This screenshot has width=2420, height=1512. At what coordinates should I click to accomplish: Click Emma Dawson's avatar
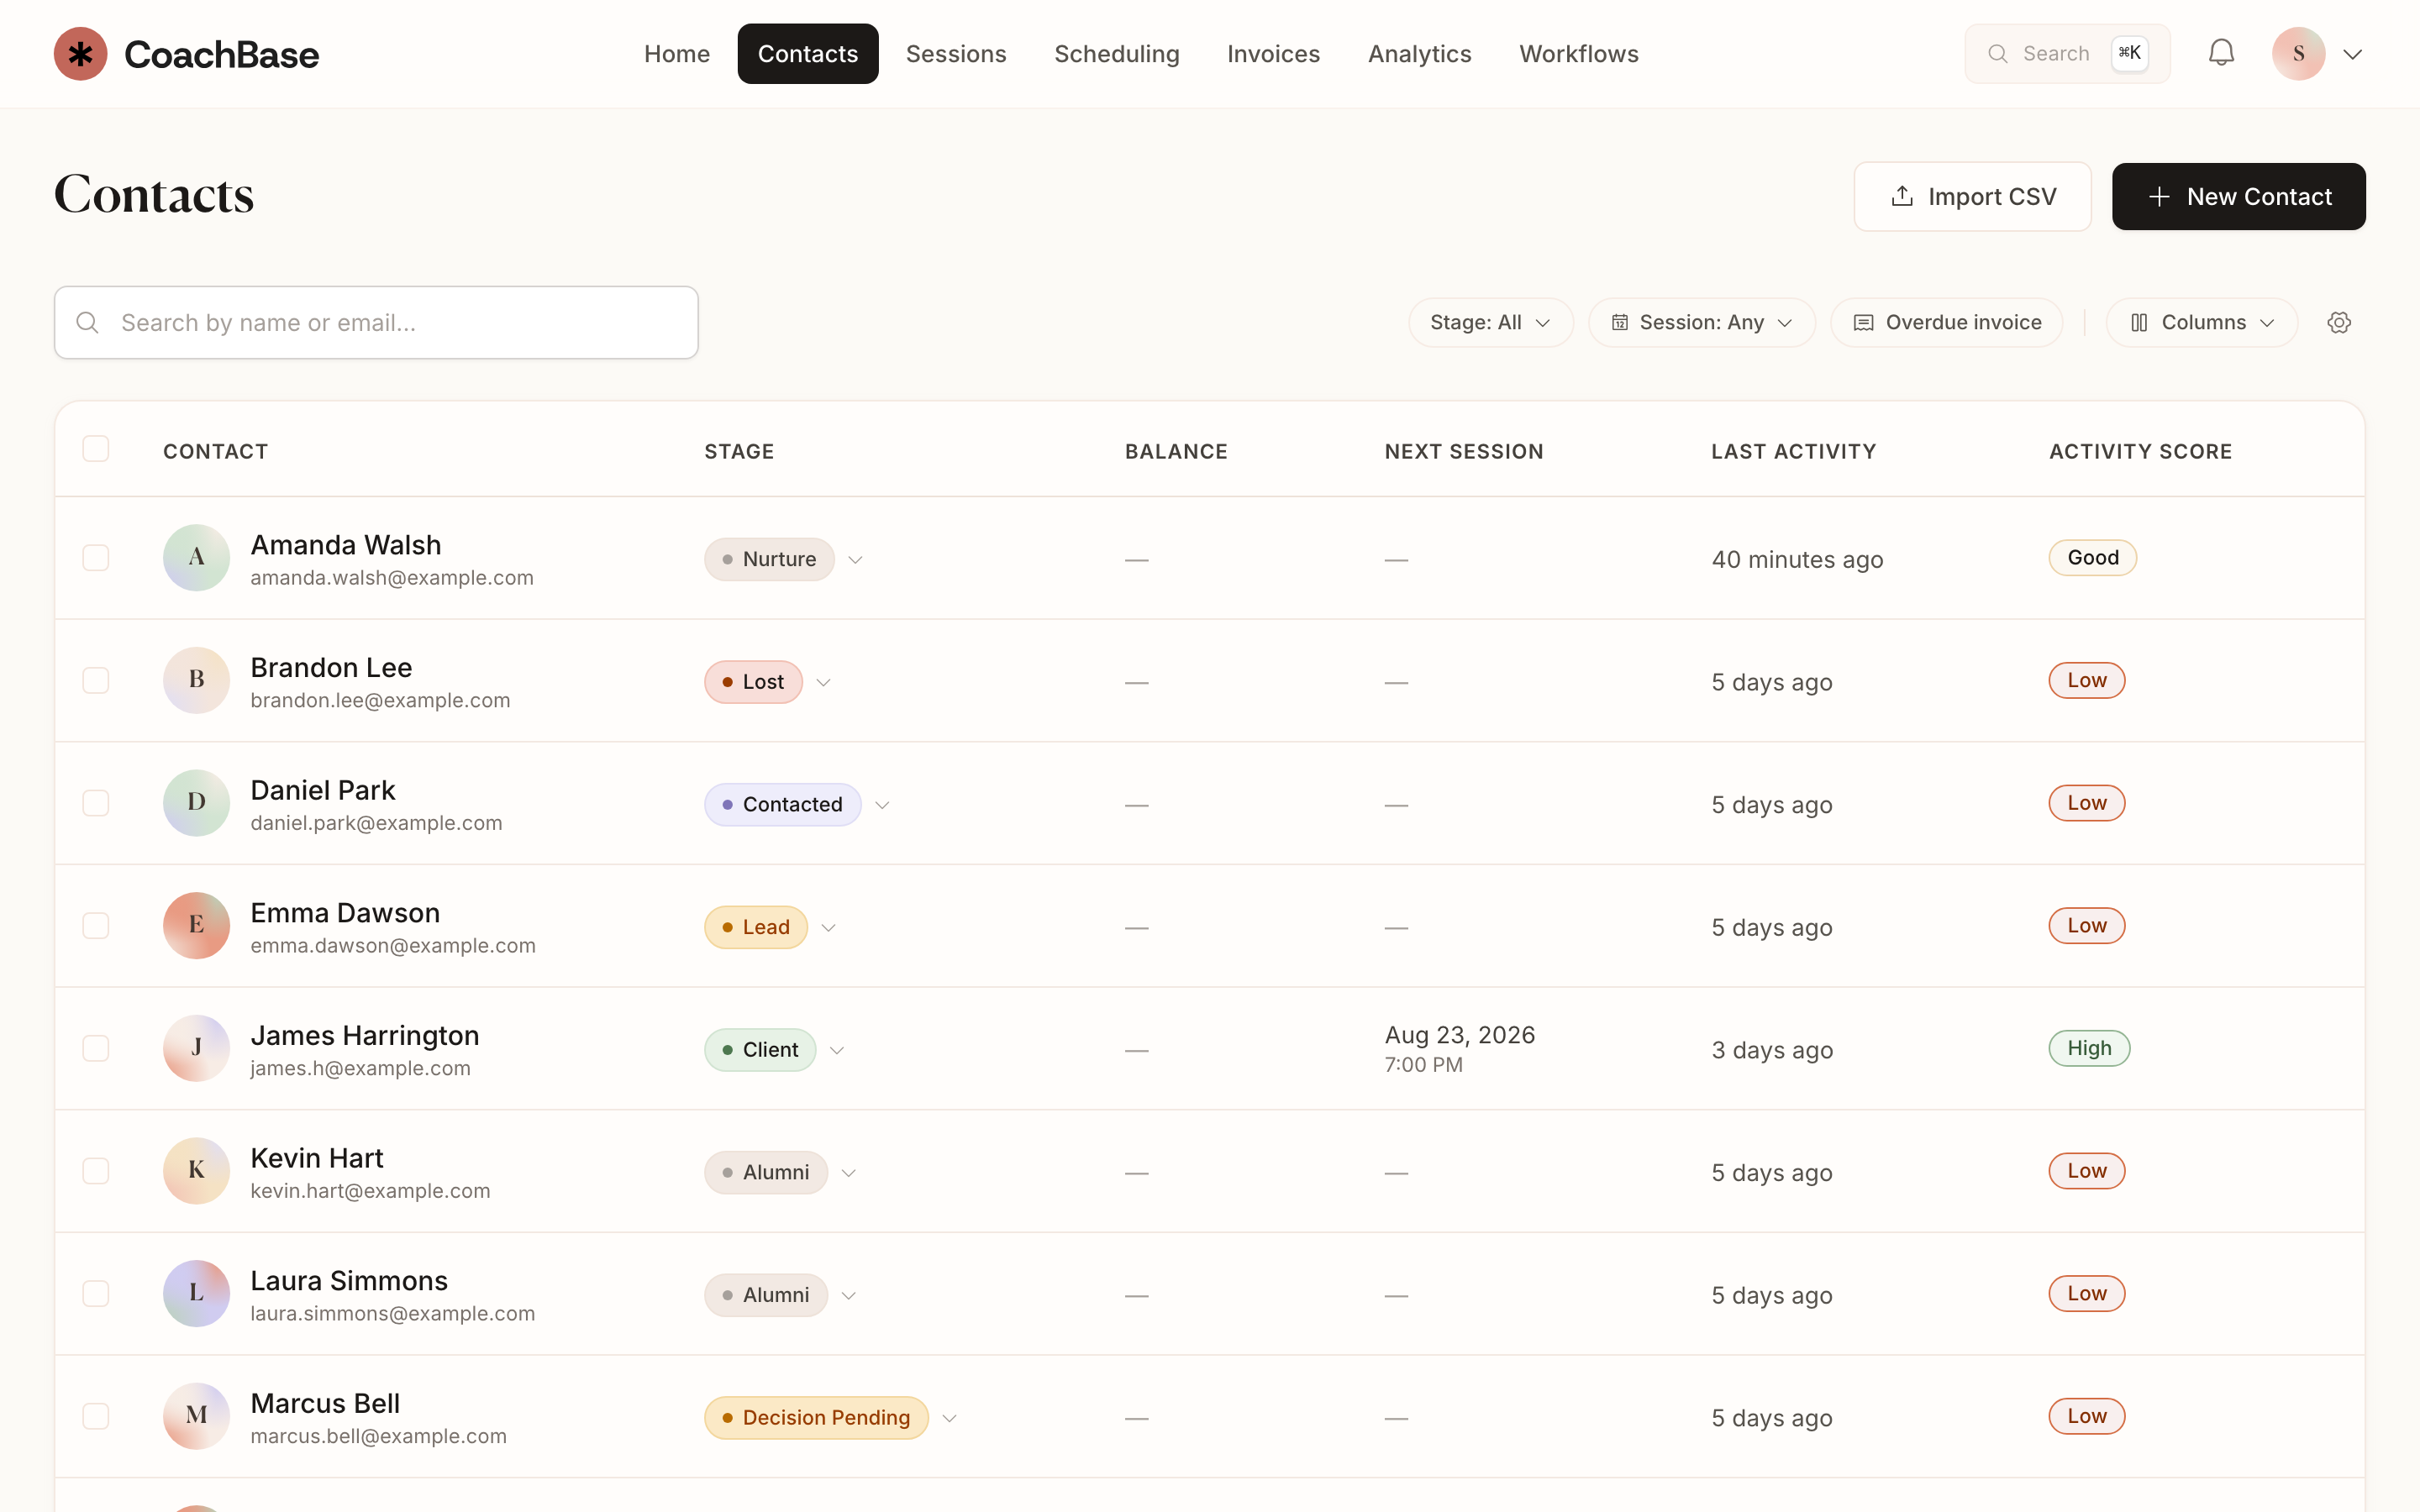coord(197,926)
